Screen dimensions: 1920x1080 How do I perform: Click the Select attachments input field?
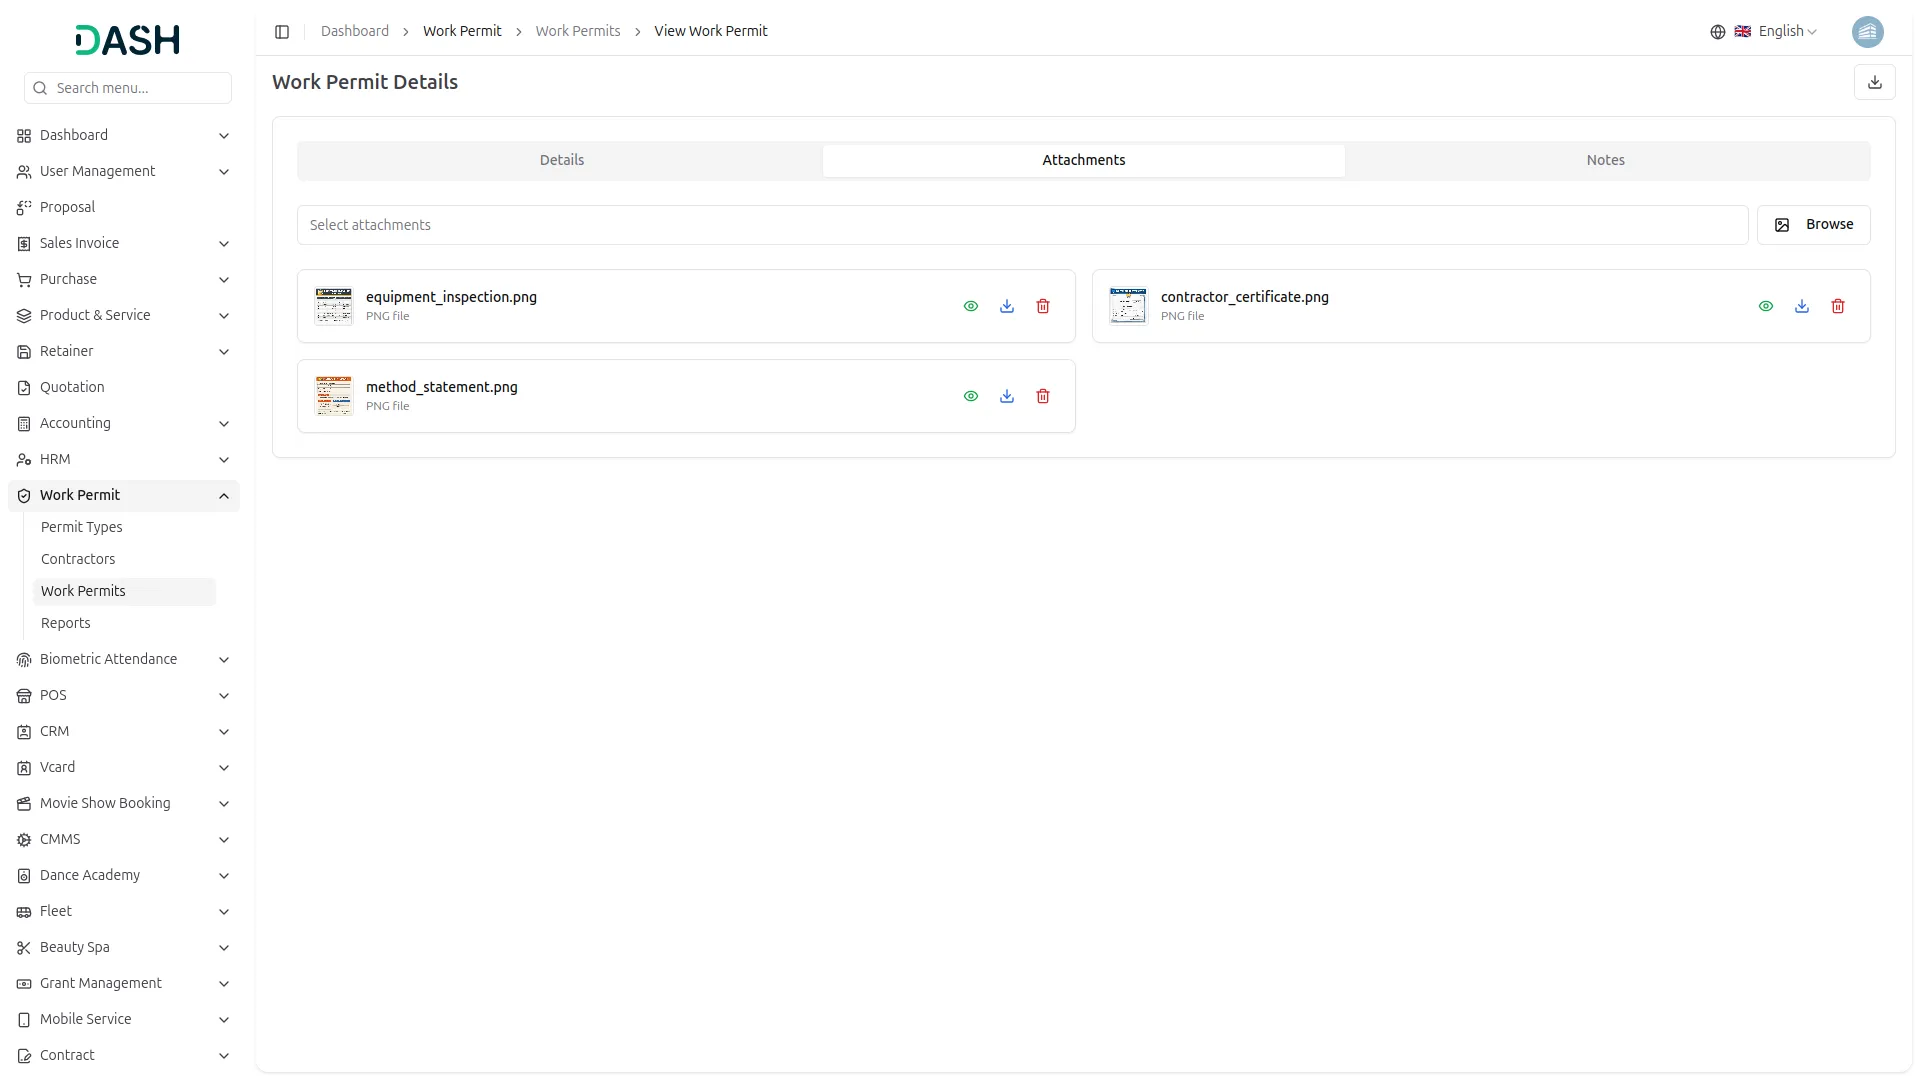[x=1022, y=225]
